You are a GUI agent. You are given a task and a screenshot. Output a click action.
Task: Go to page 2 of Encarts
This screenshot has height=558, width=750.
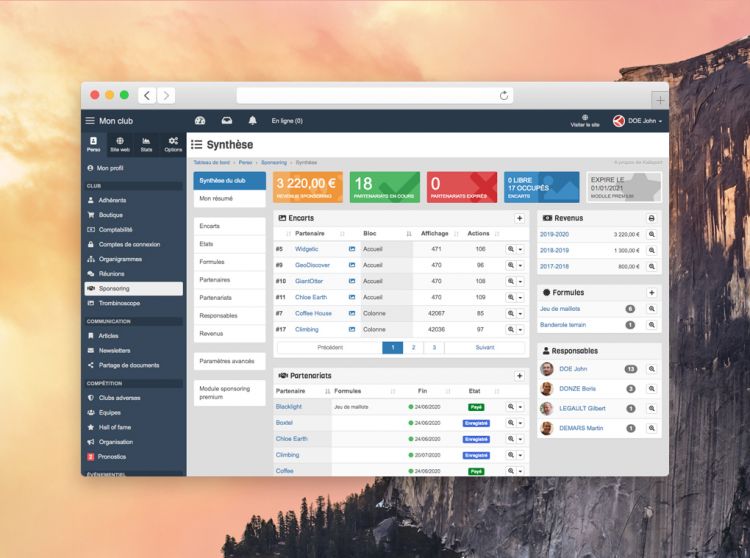(x=413, y=348)
